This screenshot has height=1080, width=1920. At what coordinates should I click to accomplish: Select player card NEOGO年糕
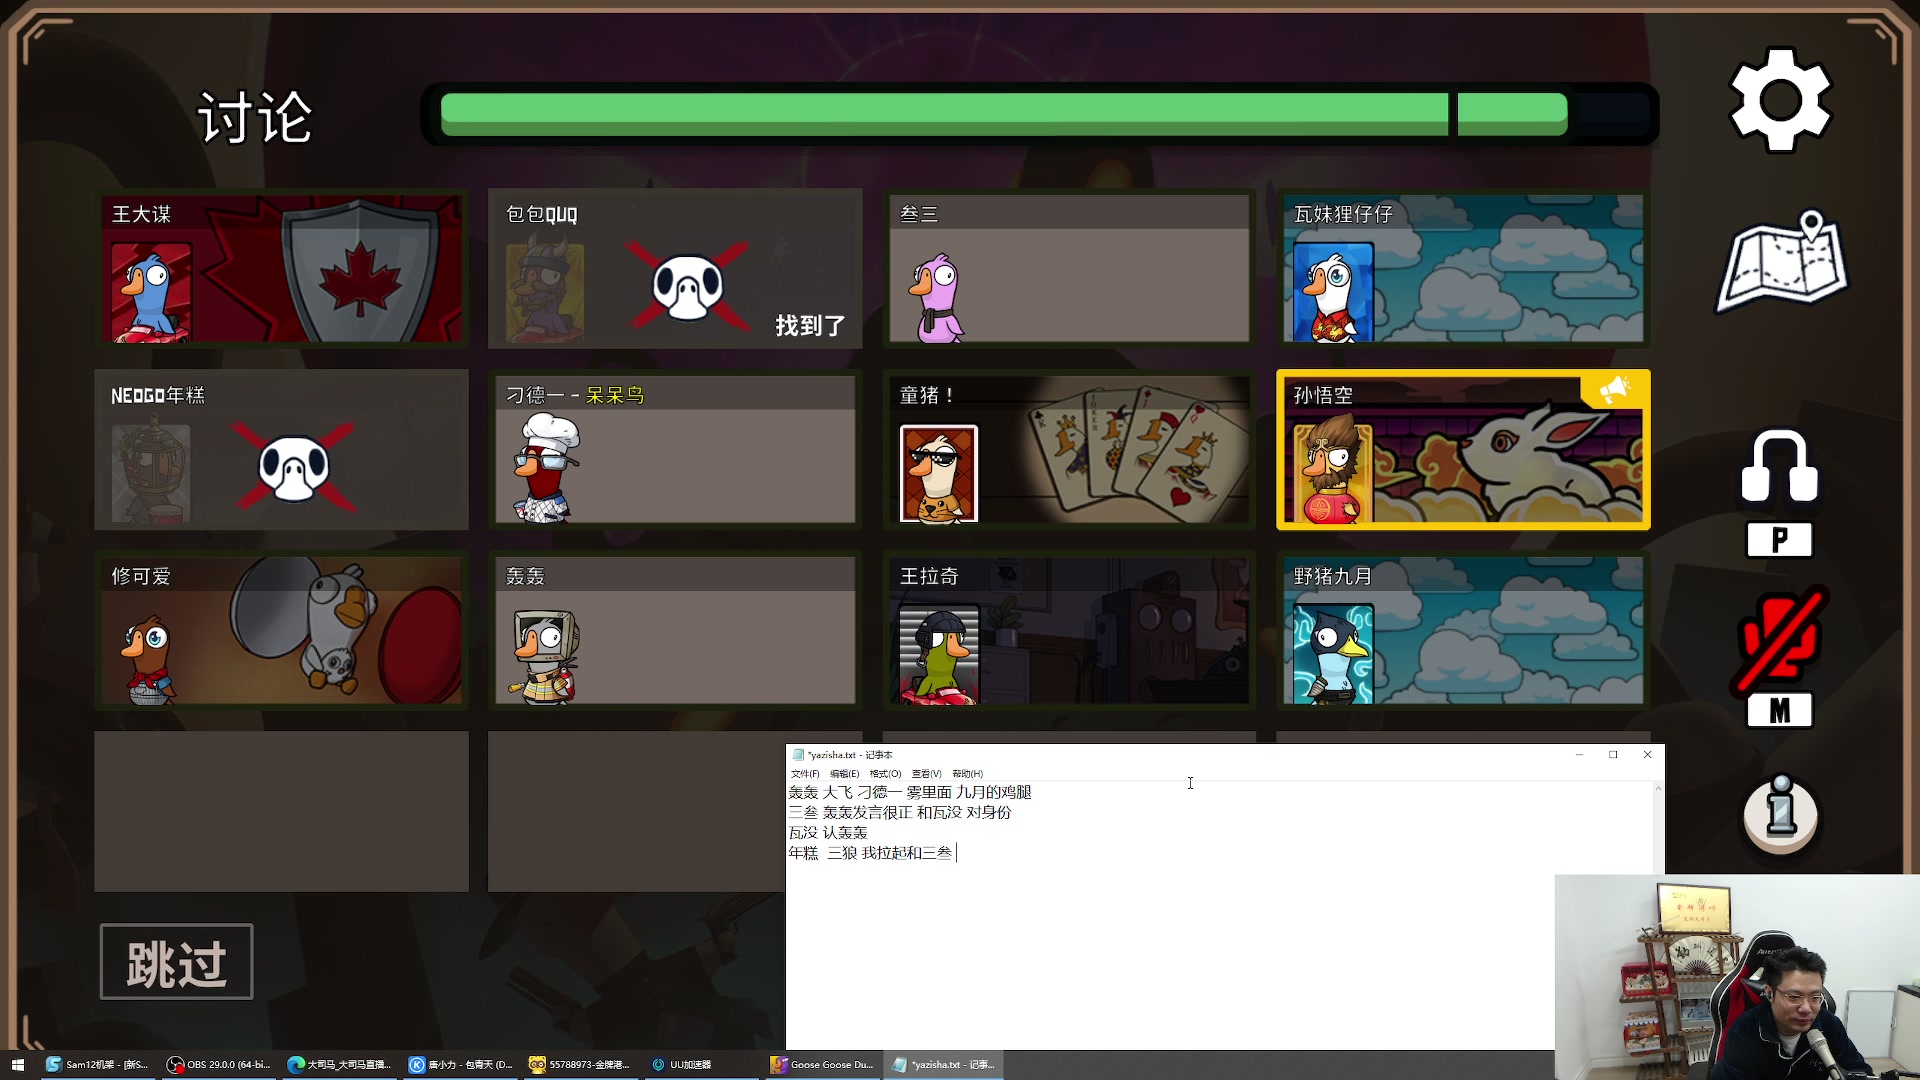point(281,449)
